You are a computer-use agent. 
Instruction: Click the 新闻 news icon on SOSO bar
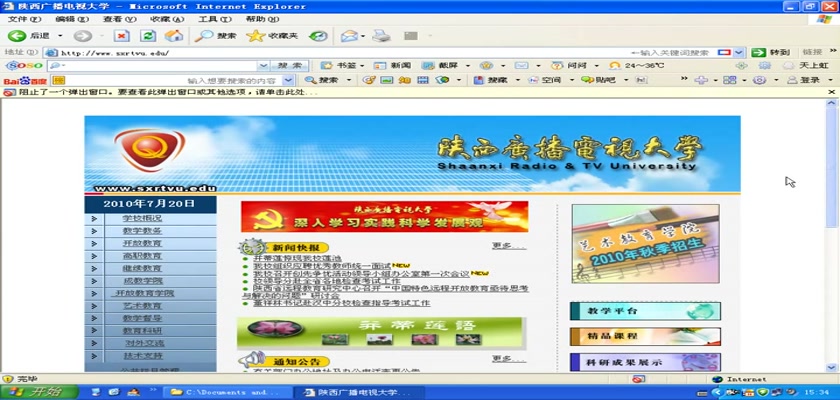tap(380, 65)
